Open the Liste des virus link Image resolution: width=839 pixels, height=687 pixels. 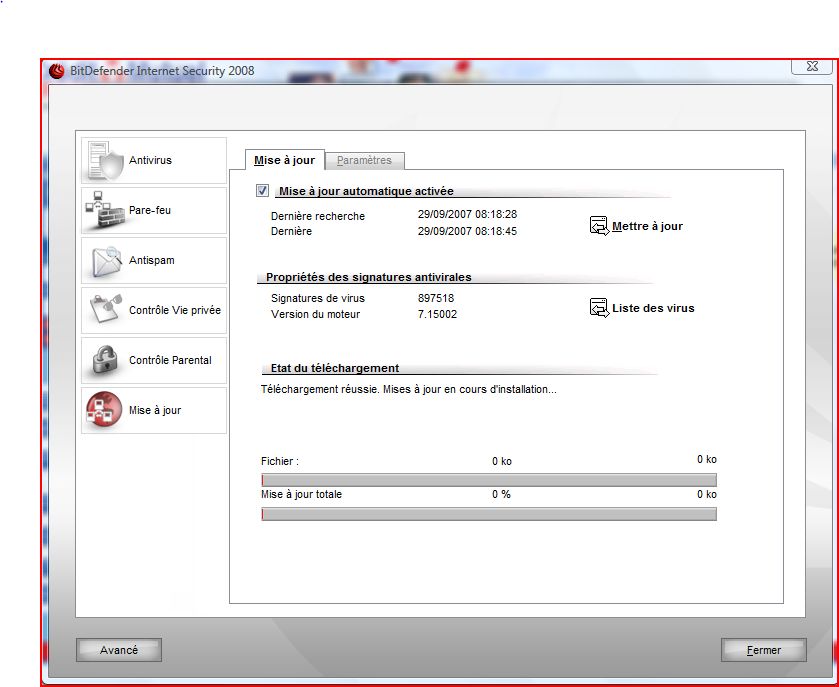[x=653, y=308]
